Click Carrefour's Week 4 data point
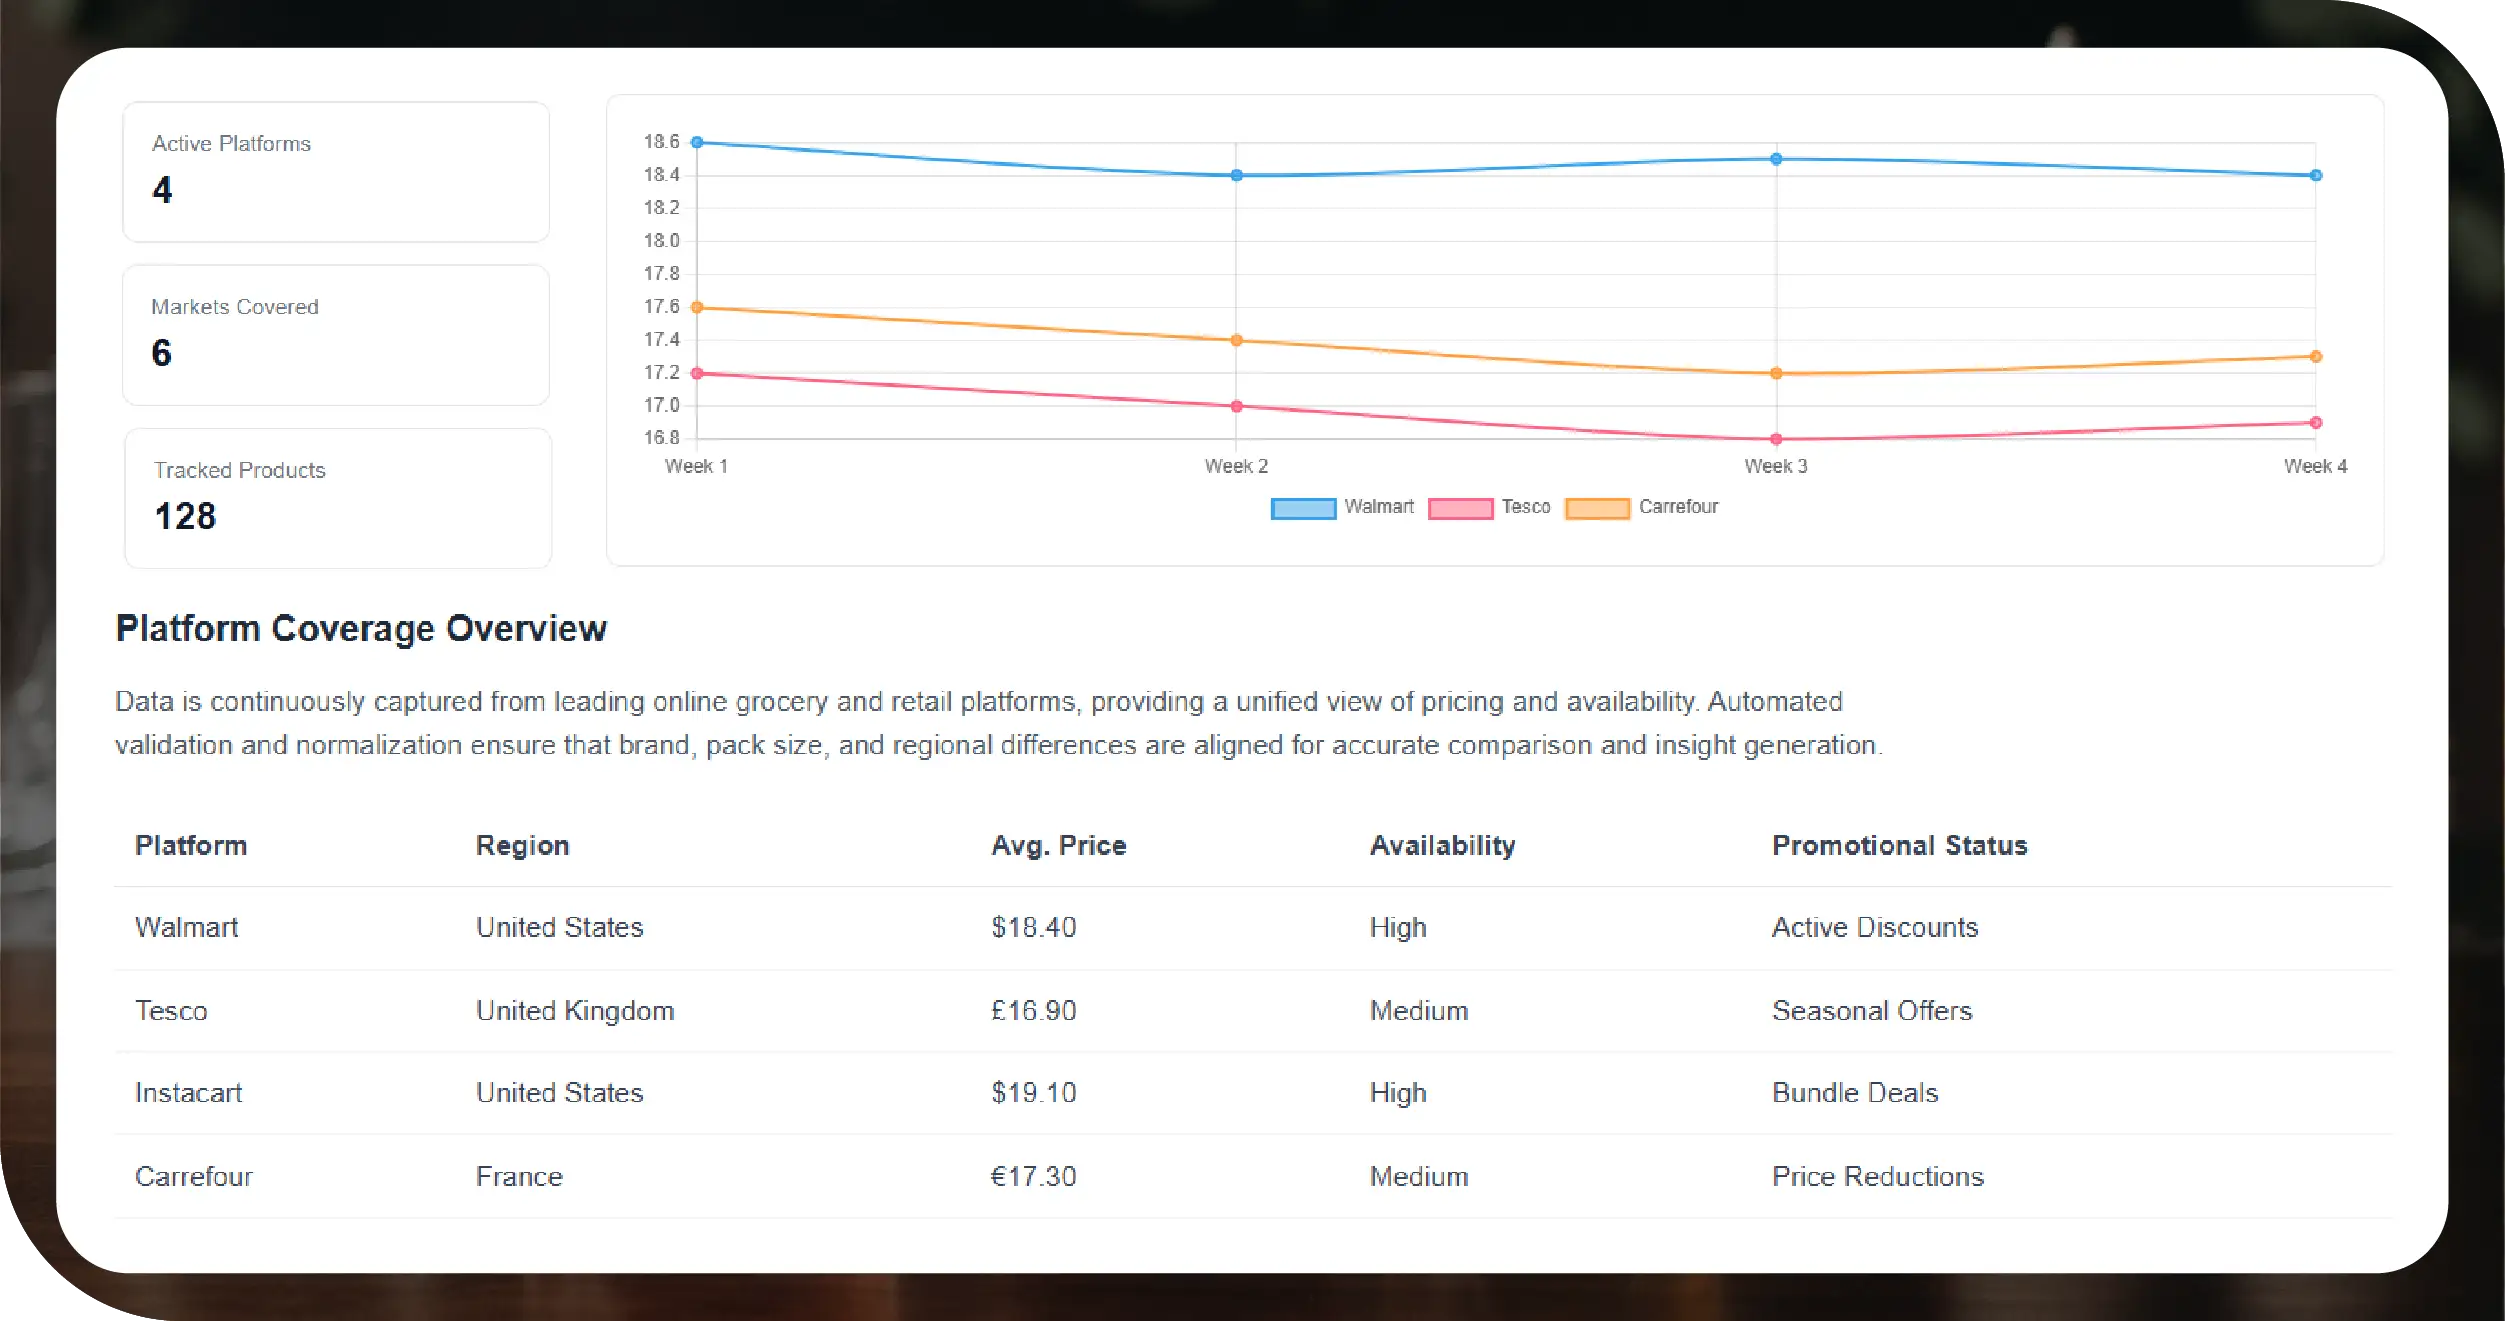Image resolution: width=2506 pixels, height=1321 pixels. click(2315, 356)
